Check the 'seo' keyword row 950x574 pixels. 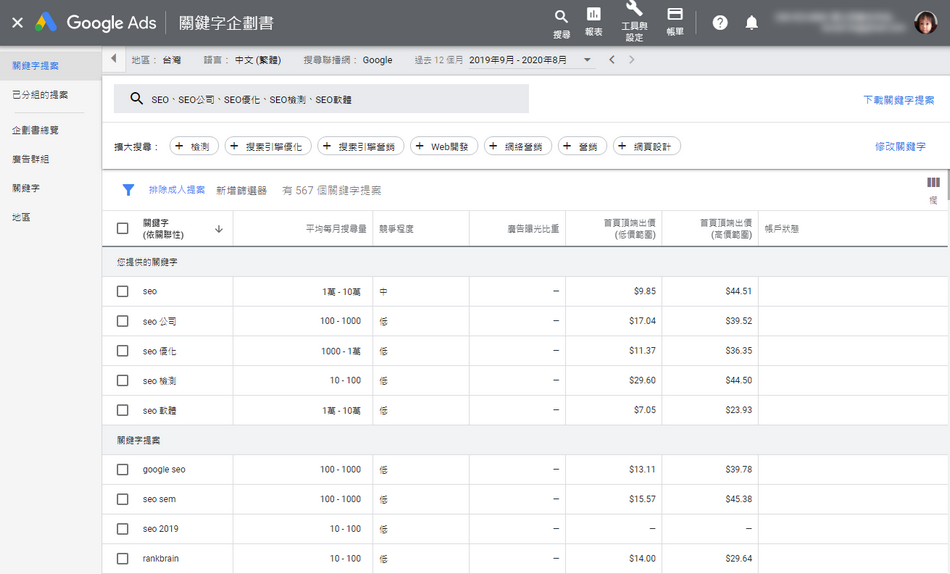(122, 292)
